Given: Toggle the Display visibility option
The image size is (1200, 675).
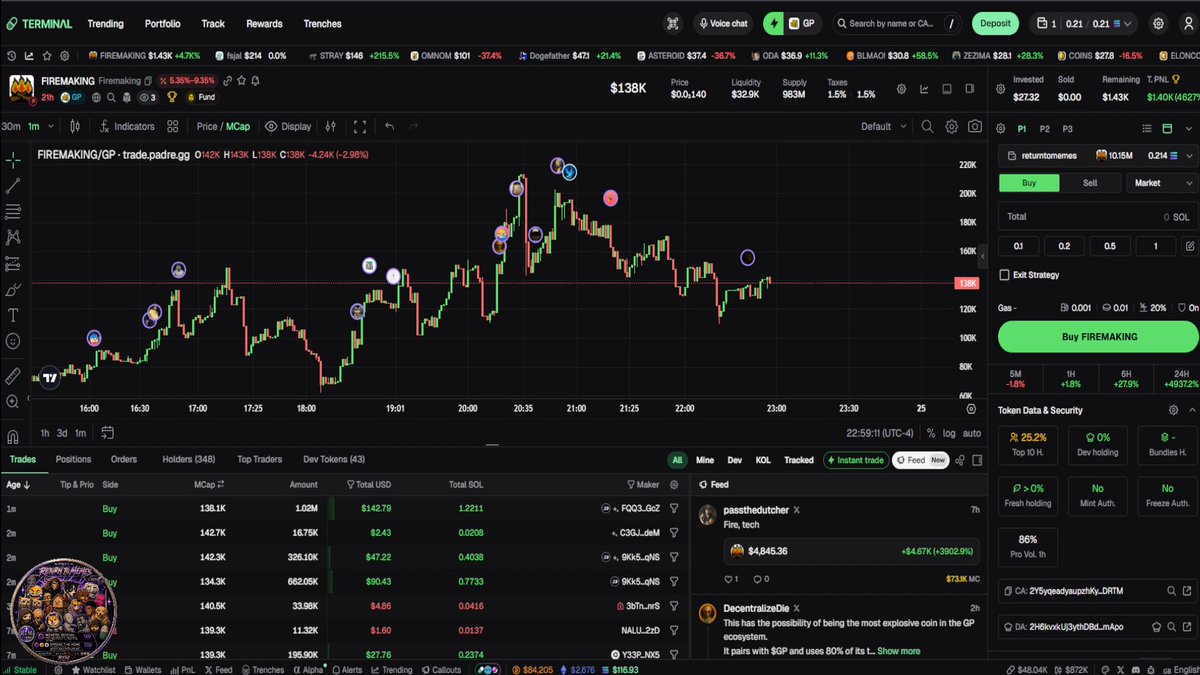Looking at the screenshot, I should 288,127.
